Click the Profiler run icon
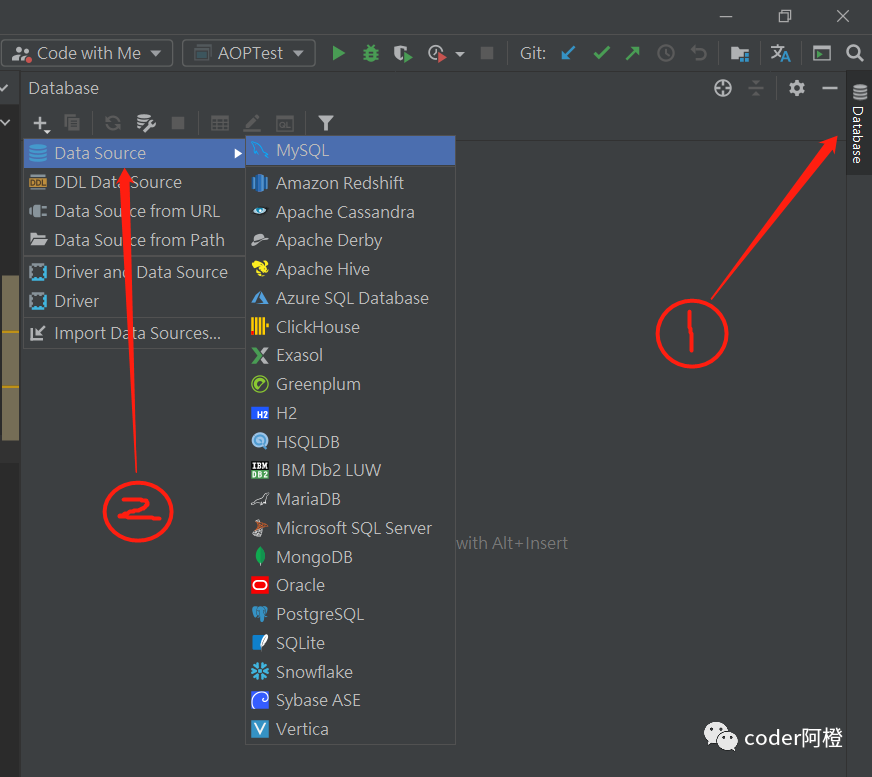The image size is (872, 777). pos(437,53)
